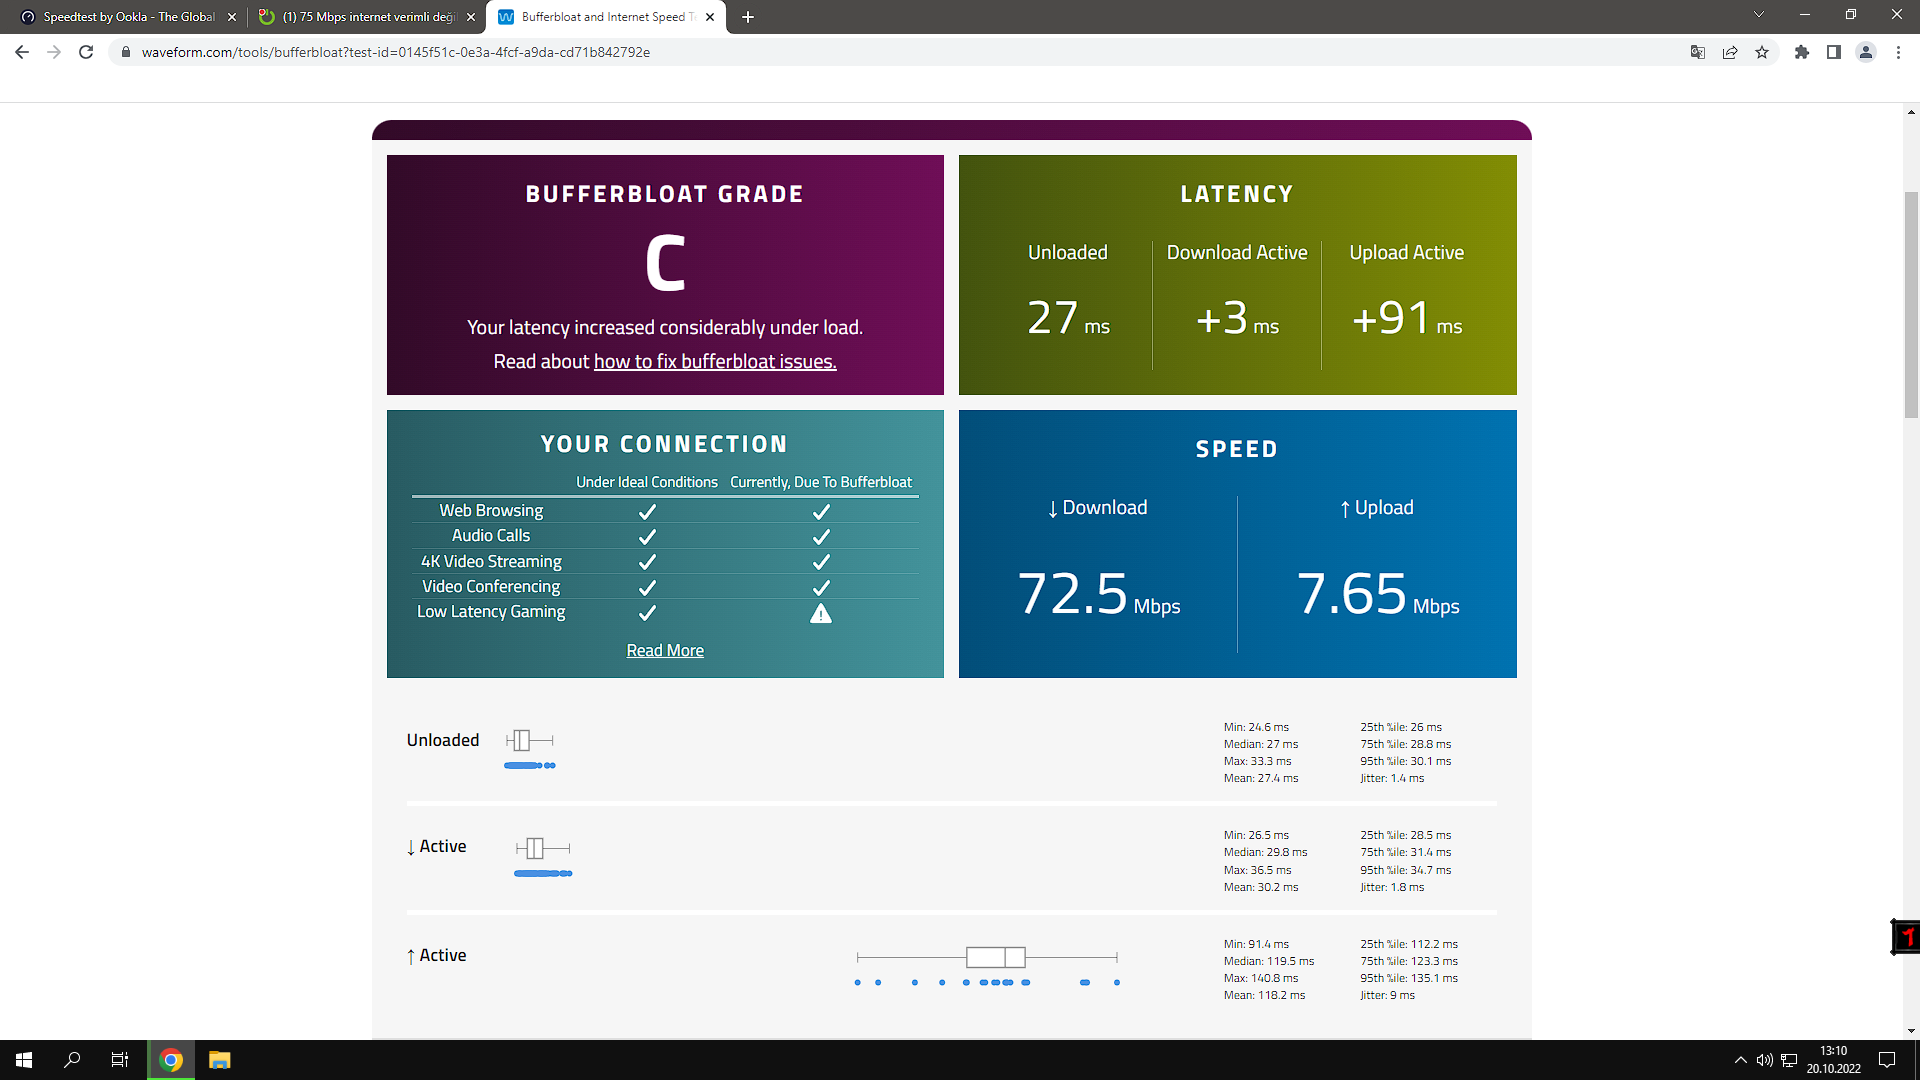Click the share page icon
This screenshot has height=1080, width=1920.
(x=1730, y=52)
